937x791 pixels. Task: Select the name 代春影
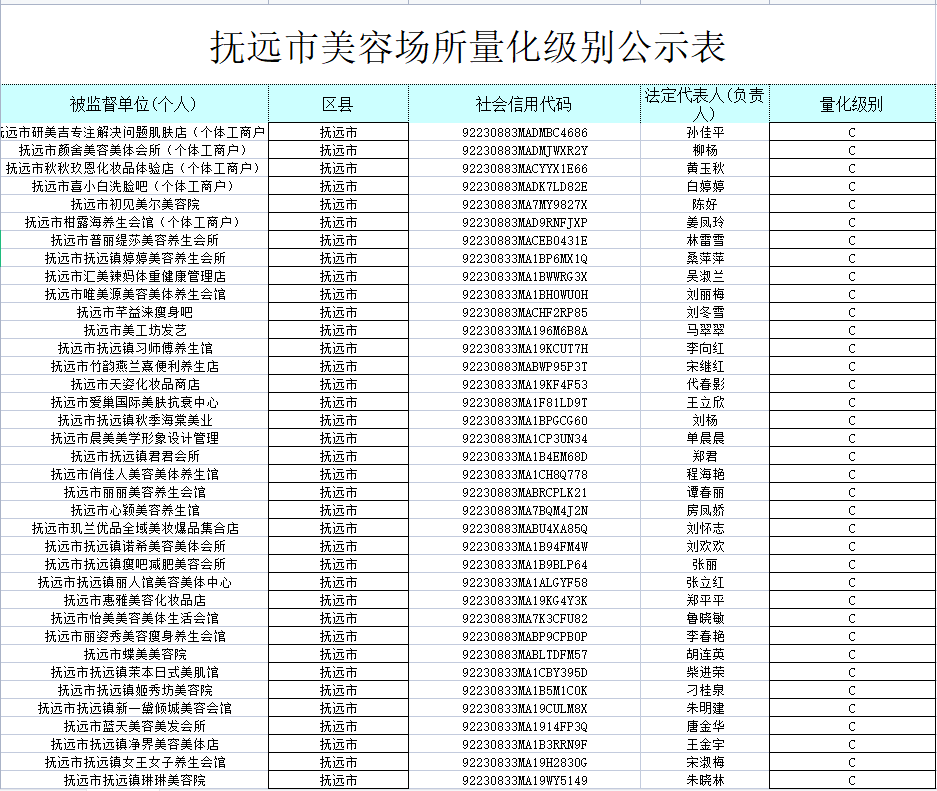(x=705, y=384)
